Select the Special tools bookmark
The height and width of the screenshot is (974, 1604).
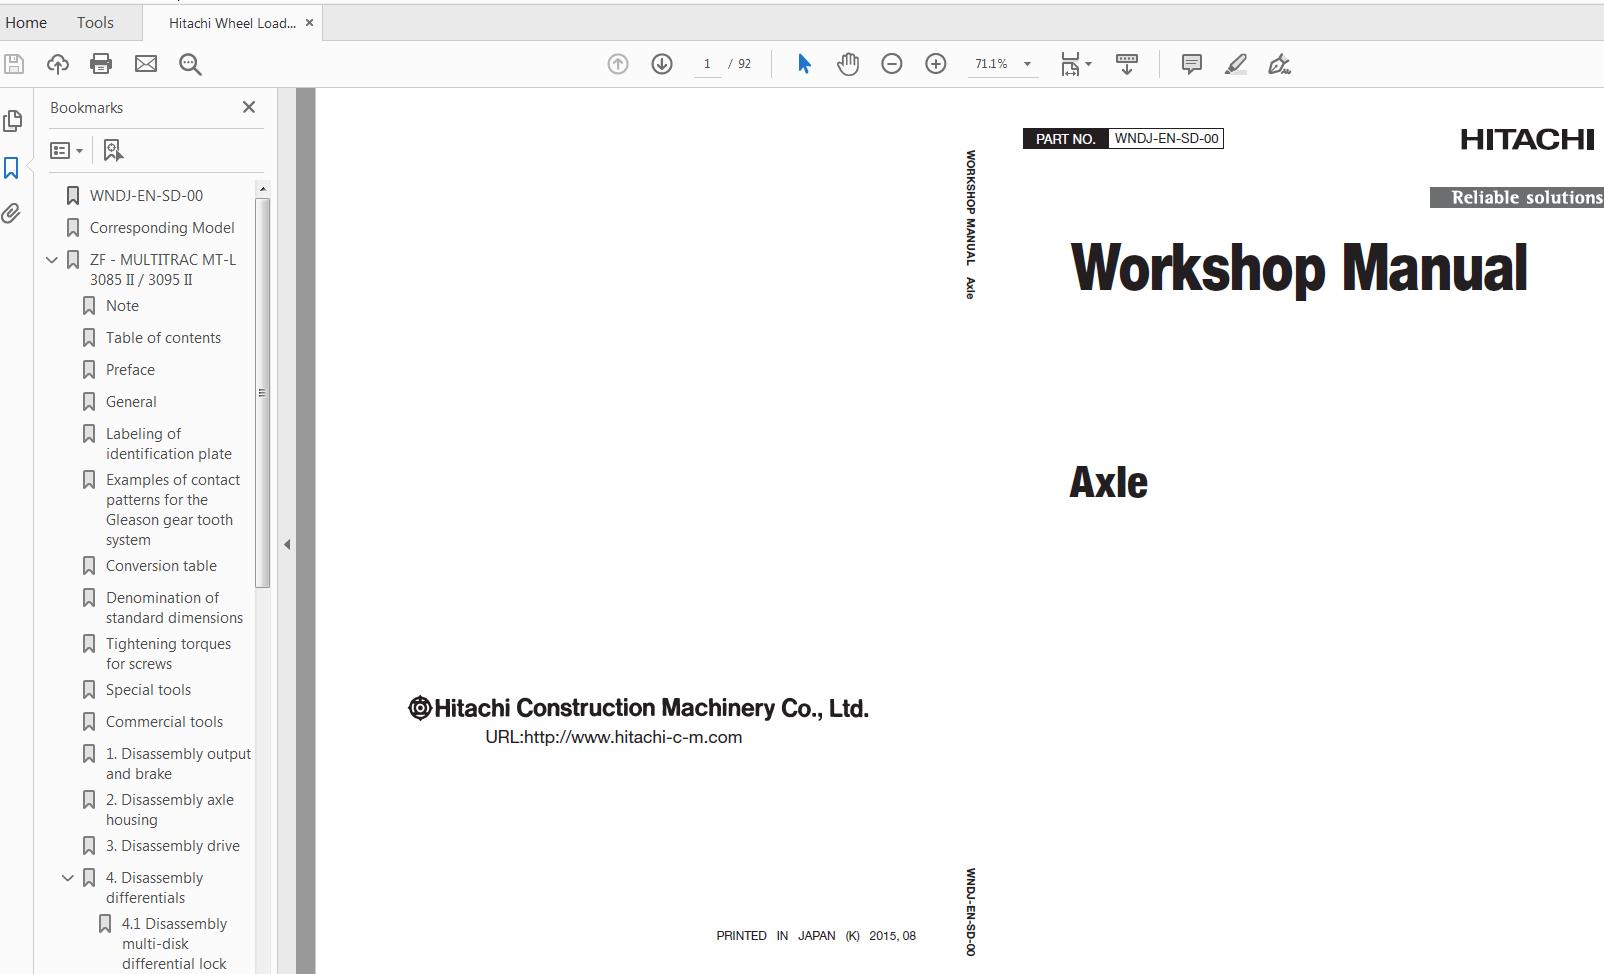pyautogui.click(x=148, y=690)
